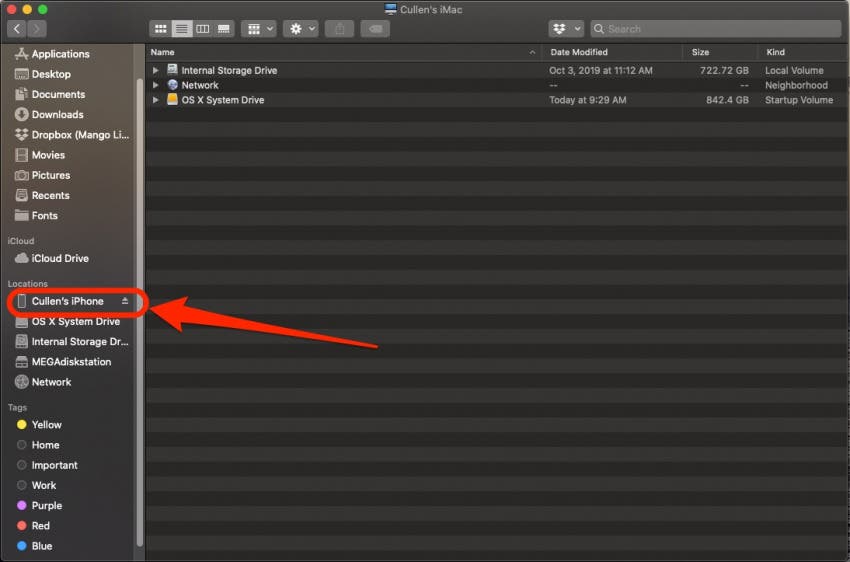Go forward with the right chevron button
The width and height of the screenshot is (850, 562).
(x=36, y=29)
